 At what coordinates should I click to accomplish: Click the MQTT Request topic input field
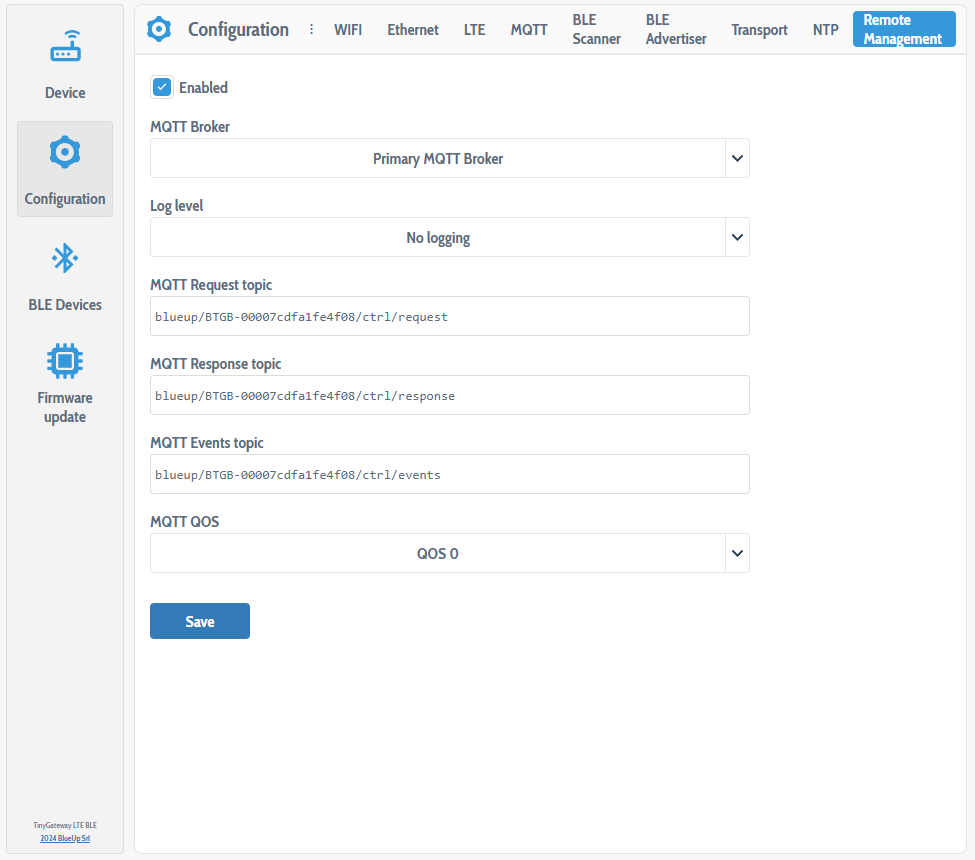[449, 316]
